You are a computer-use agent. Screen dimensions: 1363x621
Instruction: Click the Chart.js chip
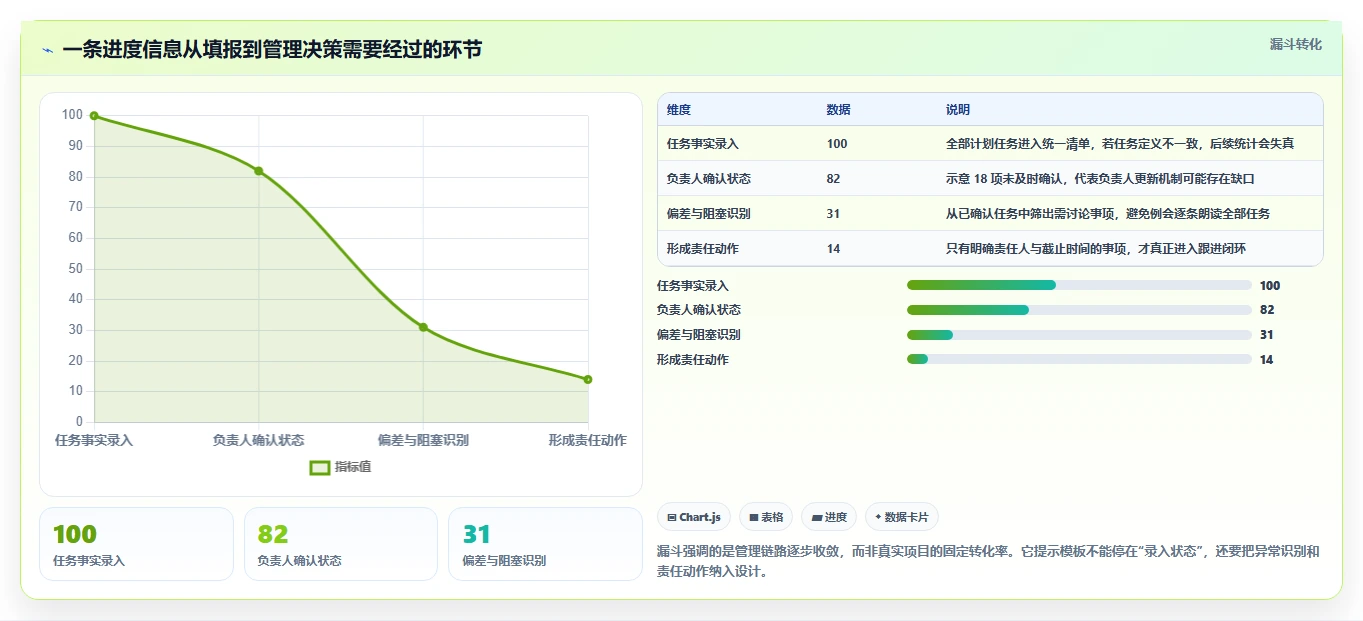coord(694,517)
